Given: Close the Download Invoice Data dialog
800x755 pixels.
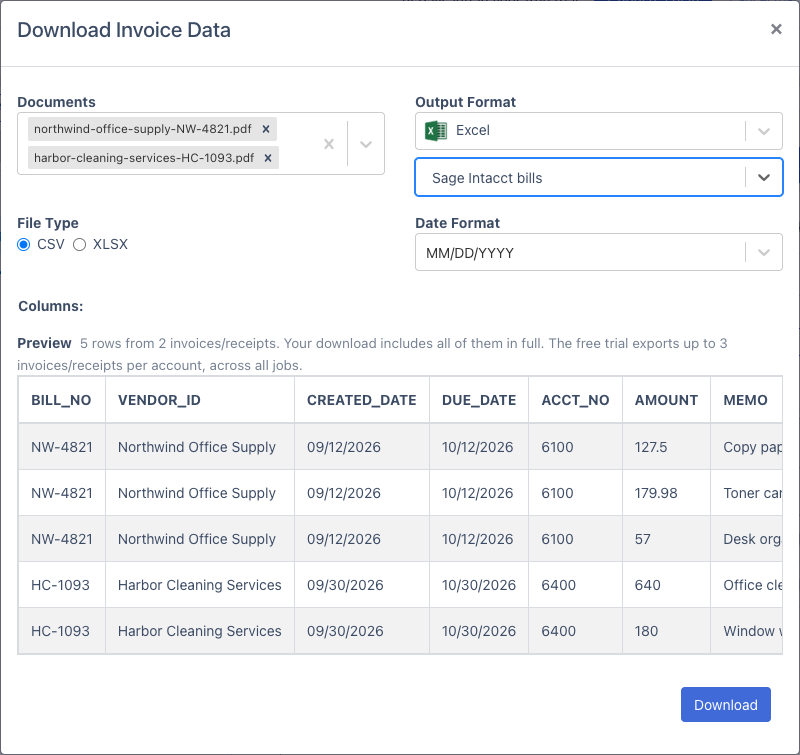Looking at the screenshot, I should tap(776, 29).
